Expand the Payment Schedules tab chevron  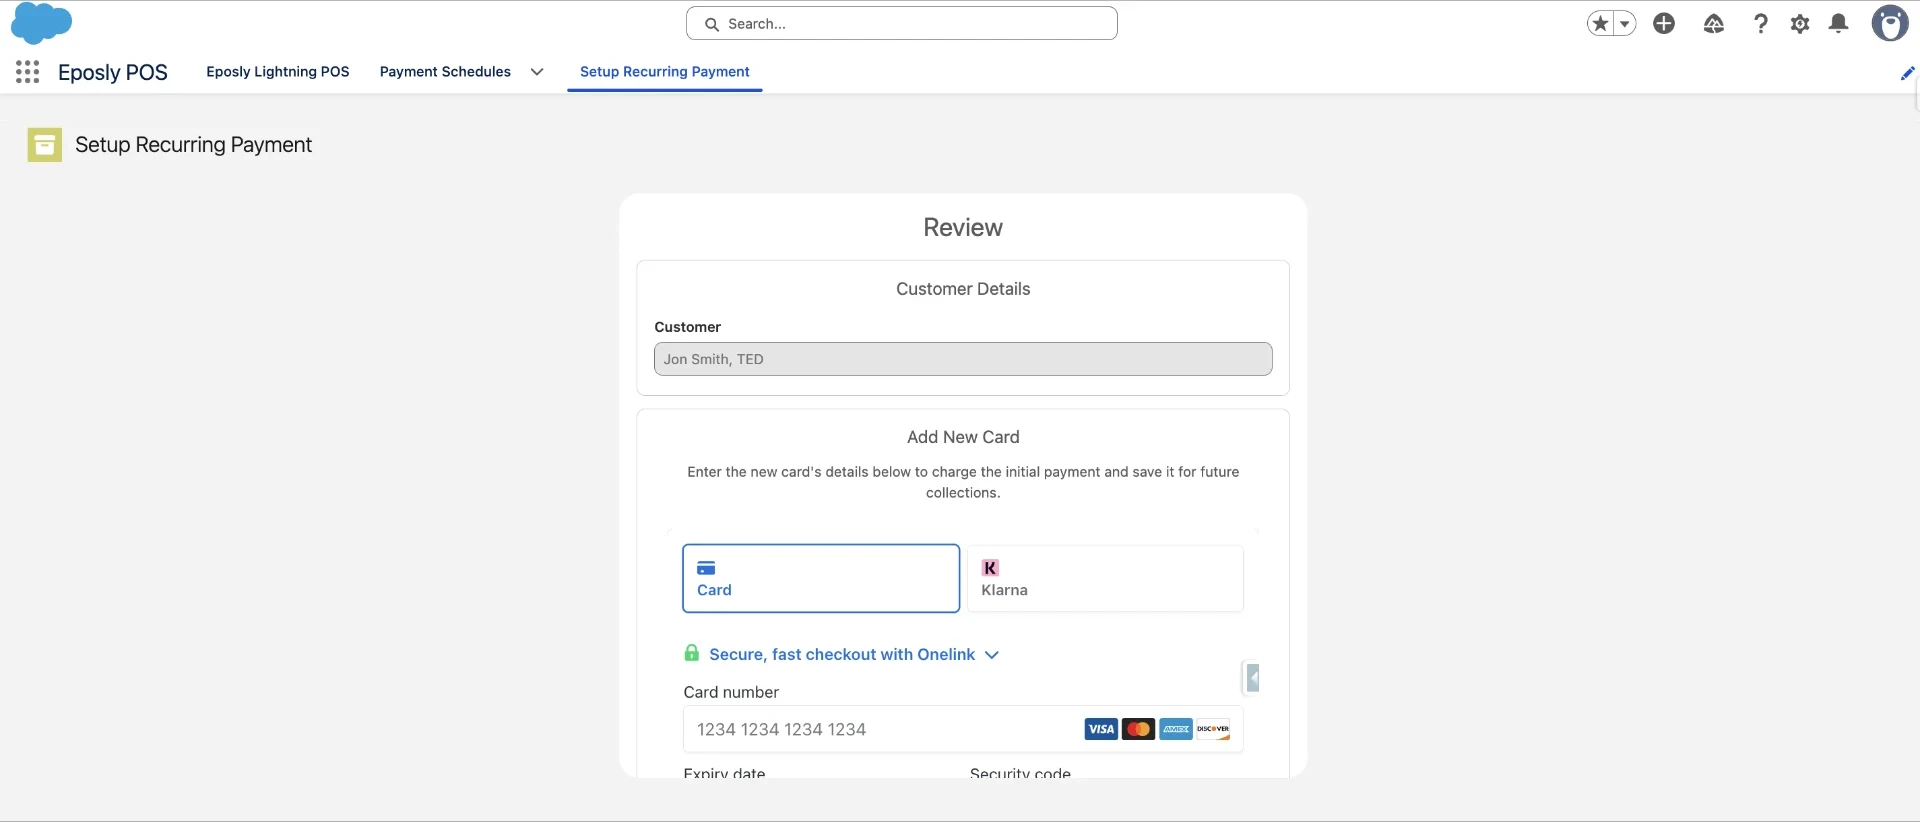pos(537,72)
